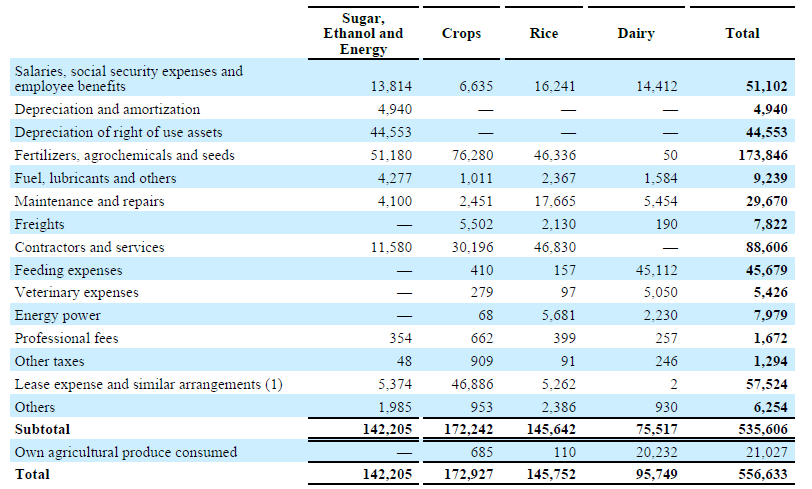
Task: Click the Total column header
Action: pos(742,33)
